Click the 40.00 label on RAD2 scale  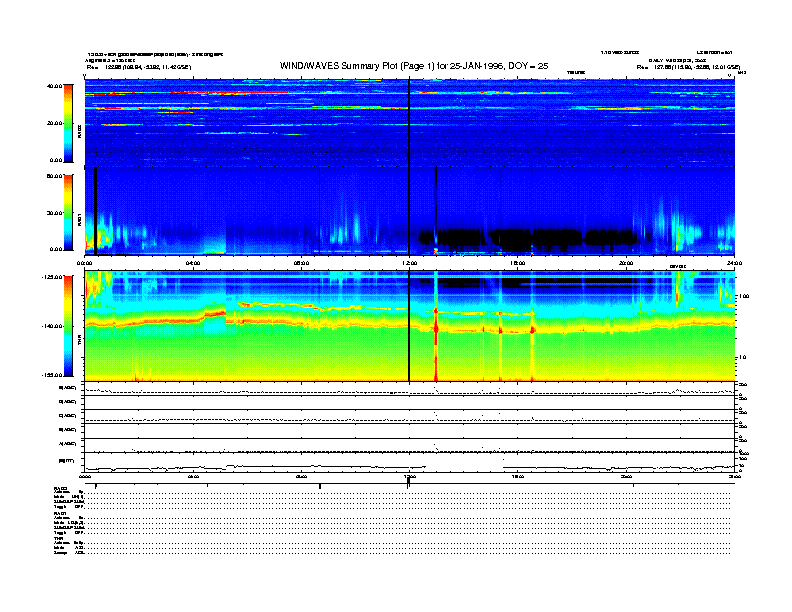pyautogui.click(x=54, y=86)
